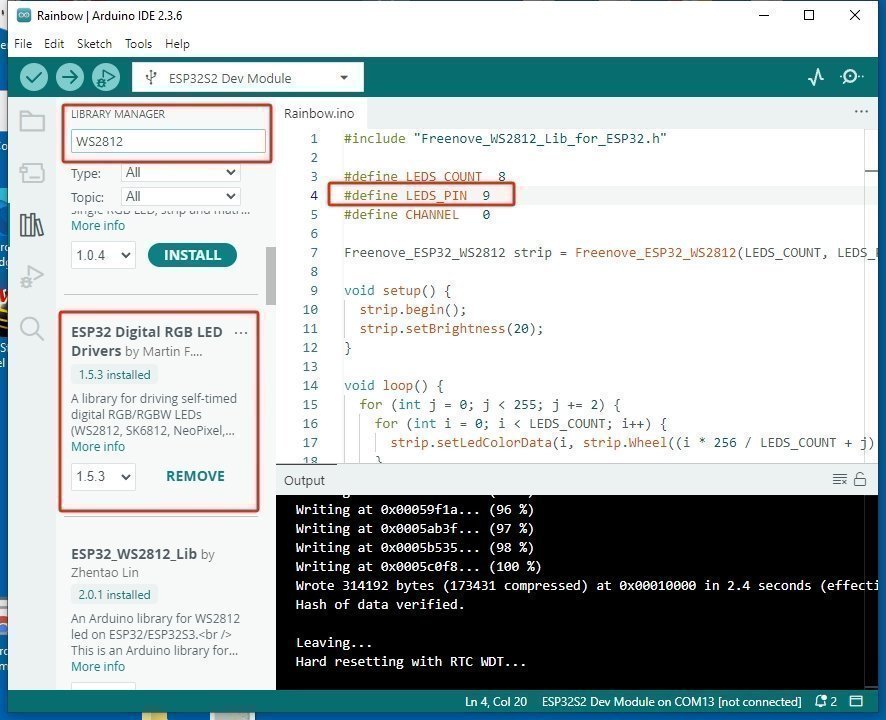The height and width of the screenshot is (720, 886).
Task: Open the Boards Manager sidebar icon
Action: coord(32,173)
